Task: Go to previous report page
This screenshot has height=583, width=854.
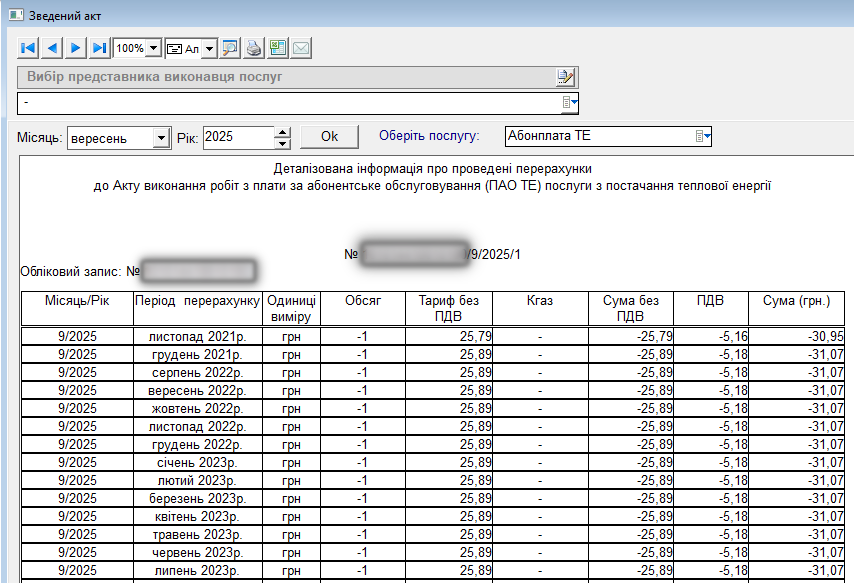Action: [52, 48]
